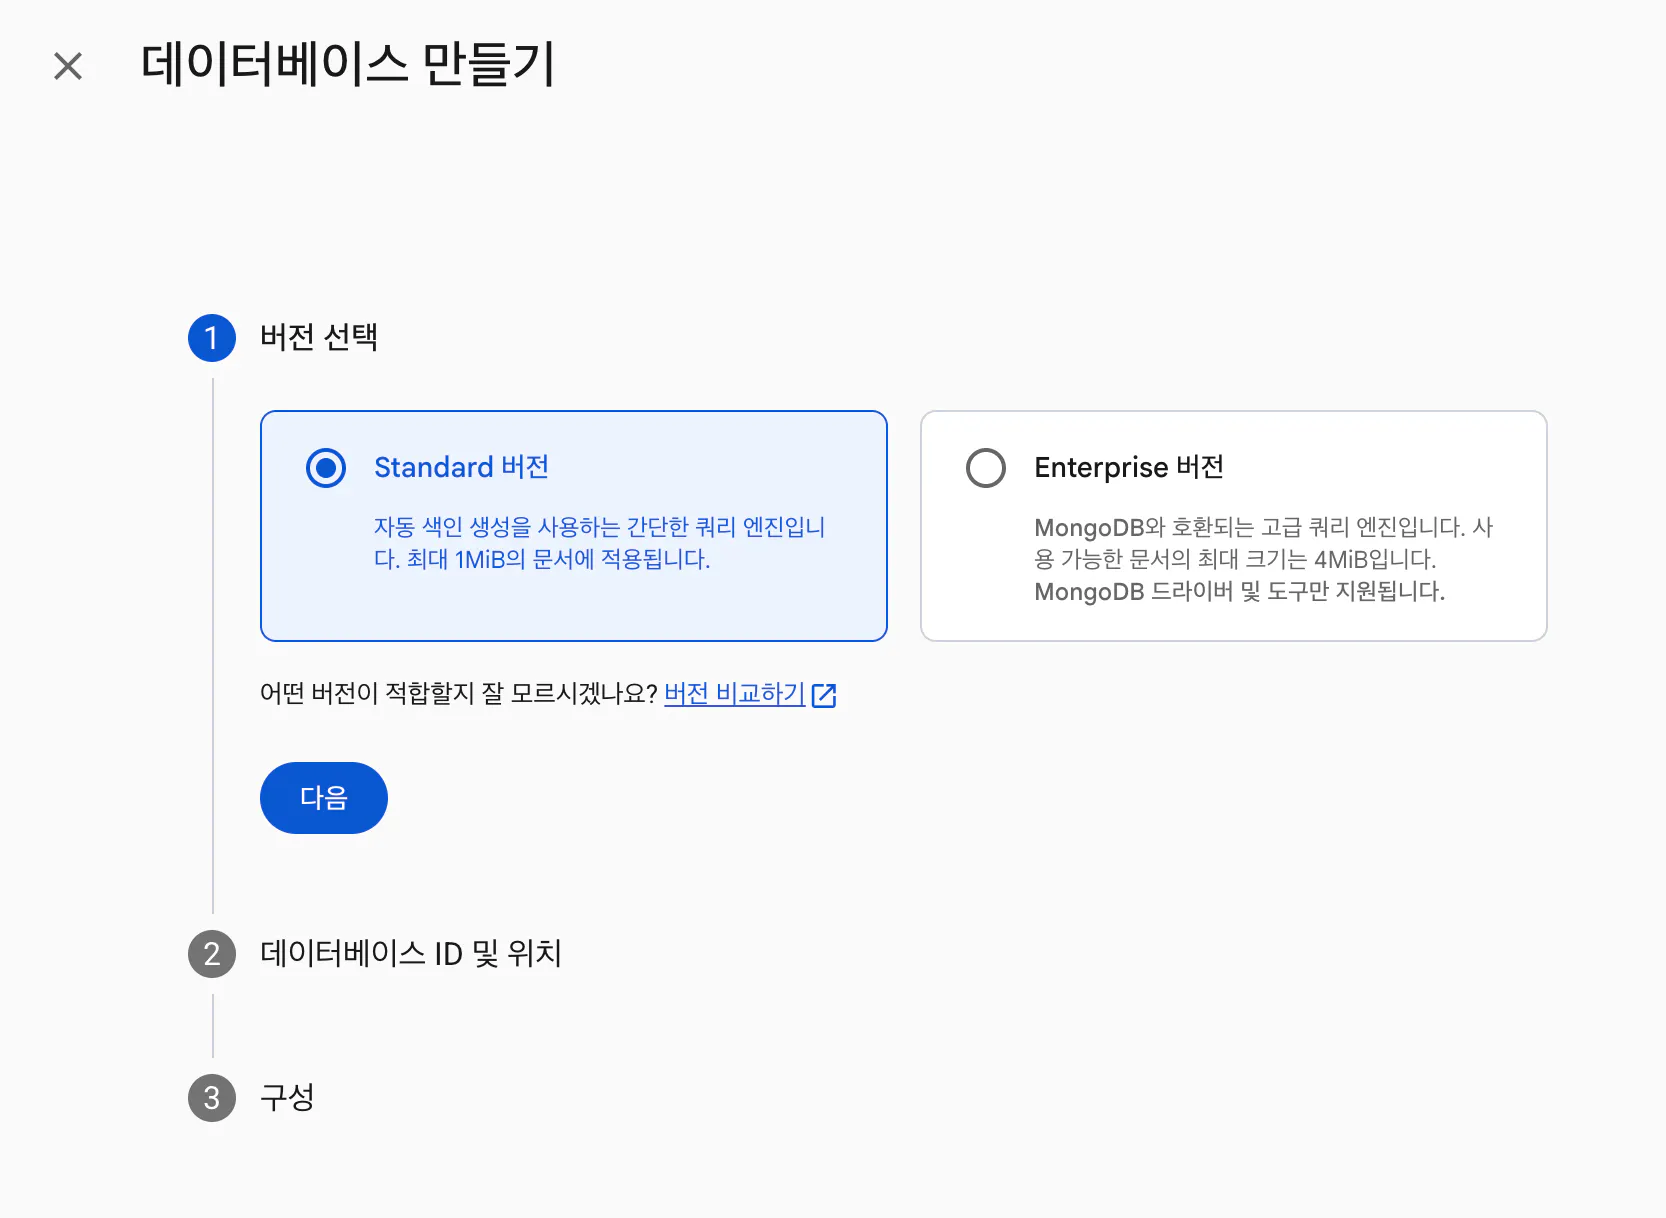Viewport: 1666px width, 1218px height.
Task: Close the 데이터베이스 만들기 panel
Action: pyautogui.click(x=68, y=66)
